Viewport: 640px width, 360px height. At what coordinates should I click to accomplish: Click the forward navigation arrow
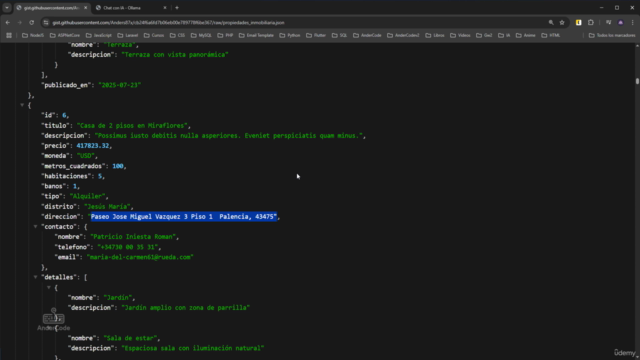(20, 22)
